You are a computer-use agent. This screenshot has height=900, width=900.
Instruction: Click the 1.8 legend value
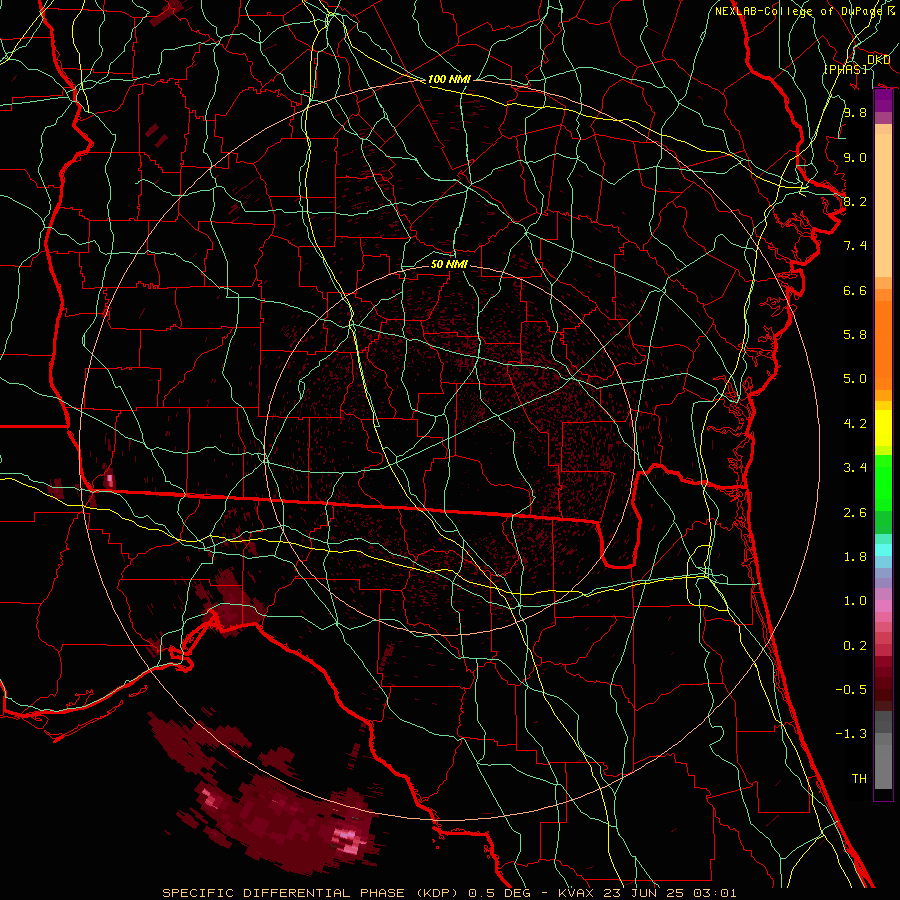tap(855, 557)
